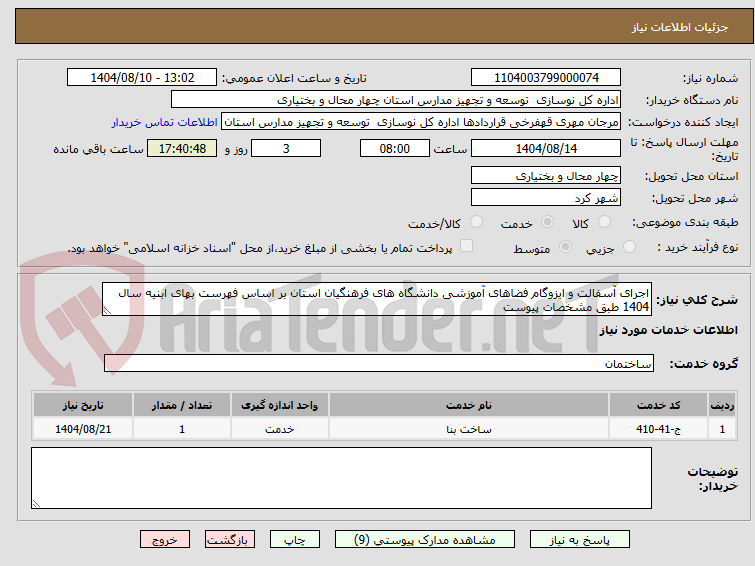This screenshot has width=755, height=566.
Task: Click the نام خدمت column header
Action: (x=469, y=405)
